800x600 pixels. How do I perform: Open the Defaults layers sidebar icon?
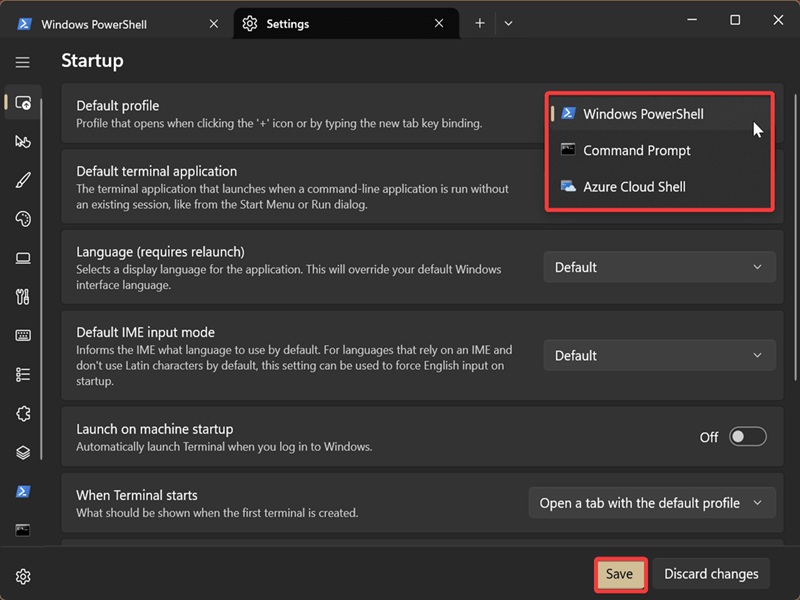23,453
